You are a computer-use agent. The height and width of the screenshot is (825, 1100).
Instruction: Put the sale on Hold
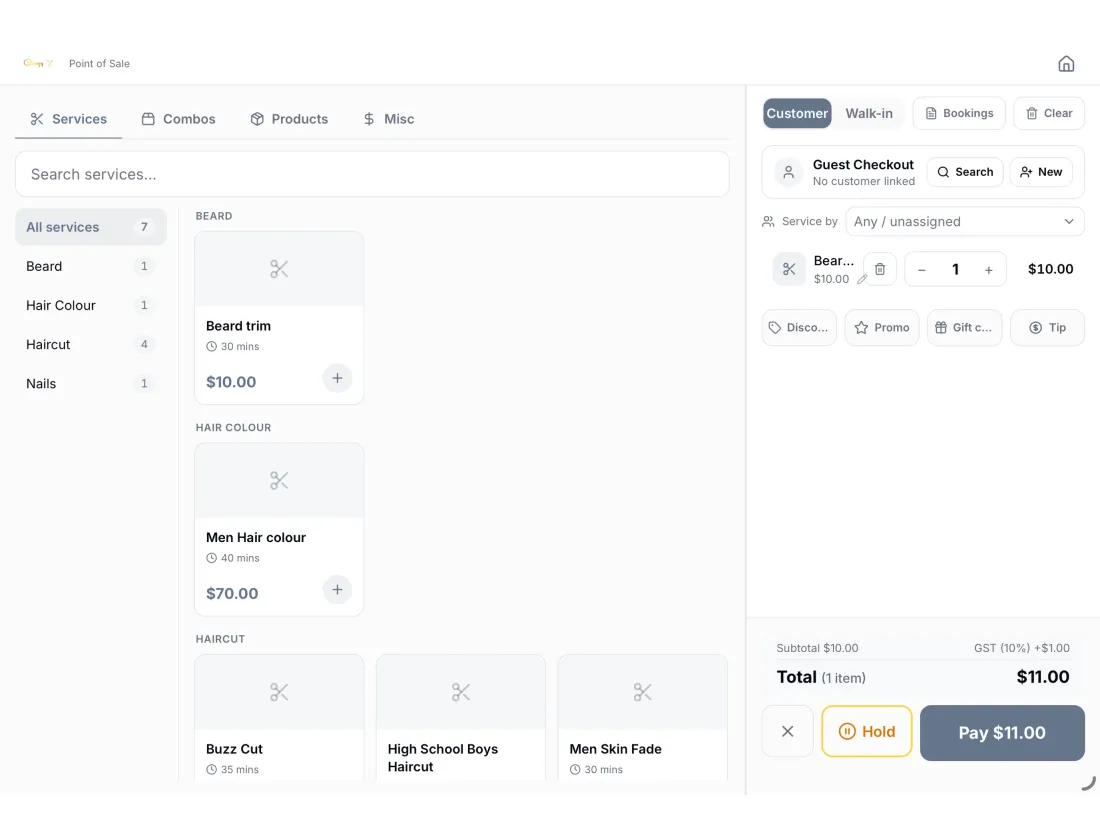point(867,732)
